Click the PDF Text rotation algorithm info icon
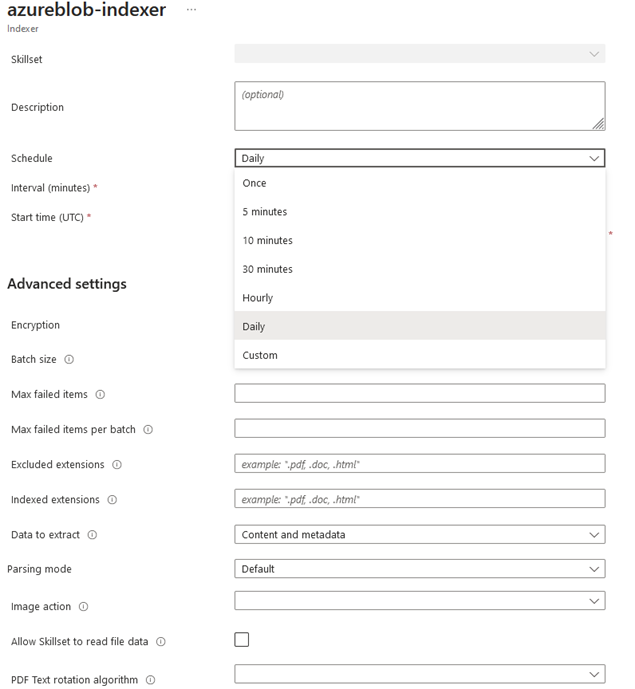 pyautogui.click(x=150, y=680)
